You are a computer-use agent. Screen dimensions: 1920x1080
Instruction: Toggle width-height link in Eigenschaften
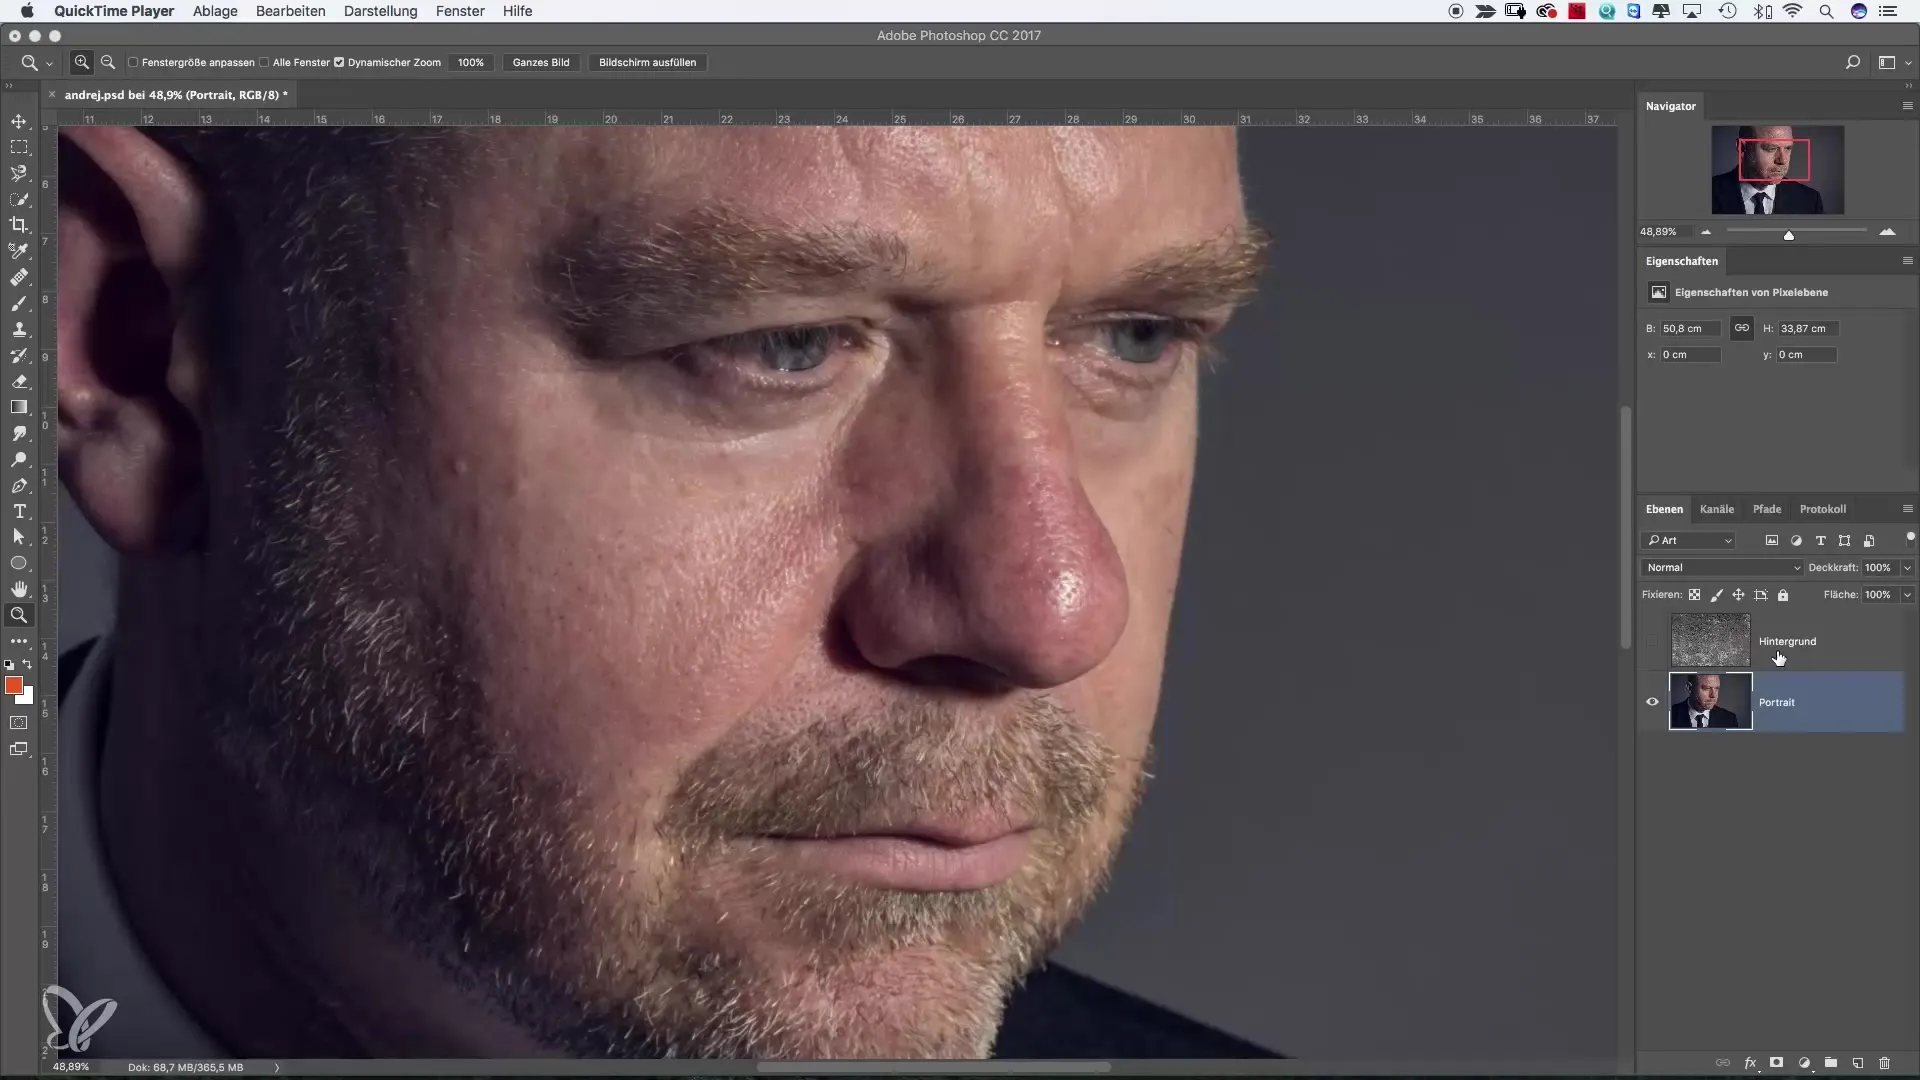pos(1742,328)
